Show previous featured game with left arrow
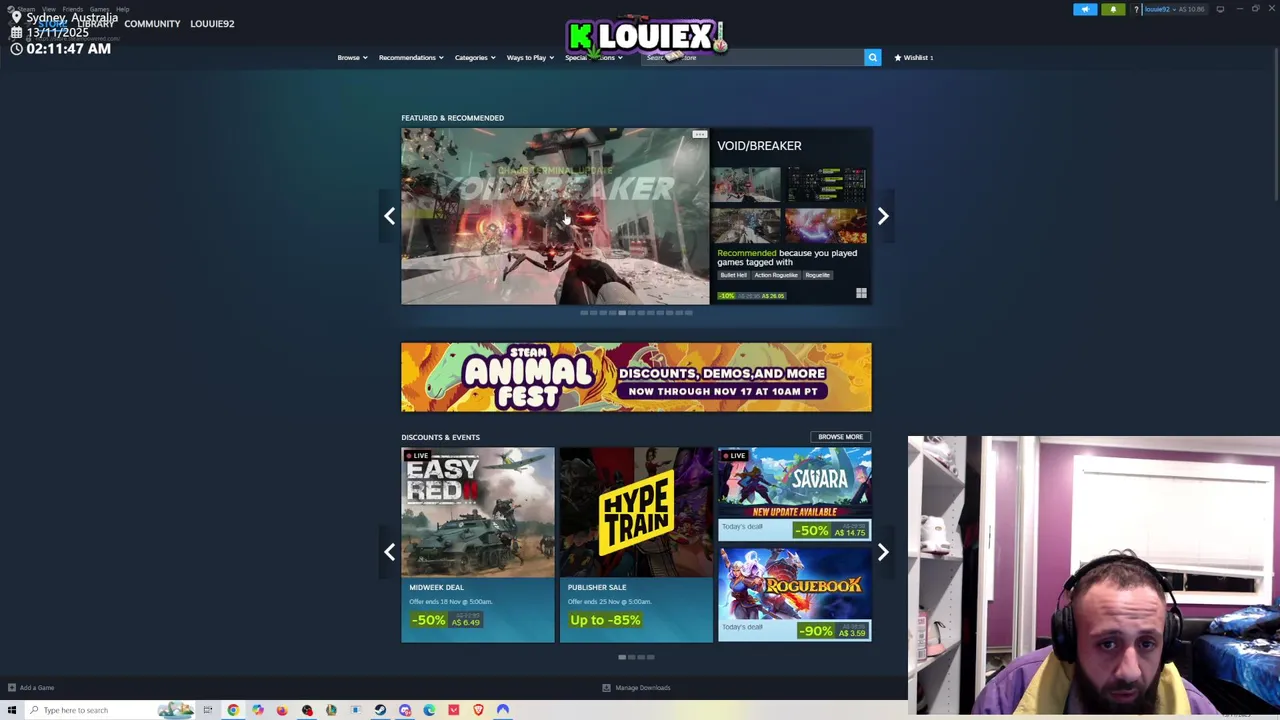Viewport: 1280px width, 720px height. (x=390, y=216)
